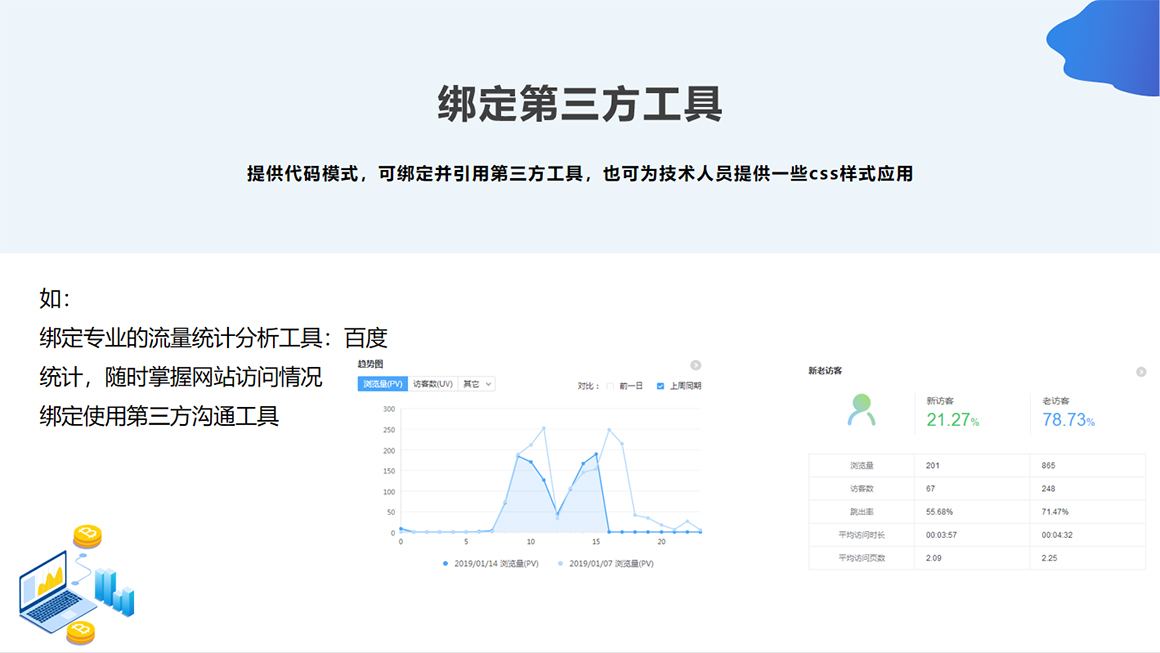Open the 其它 dropdown in trend chart
The height and width of the screenshot is (653, 1160).
[x=477, y=384]
